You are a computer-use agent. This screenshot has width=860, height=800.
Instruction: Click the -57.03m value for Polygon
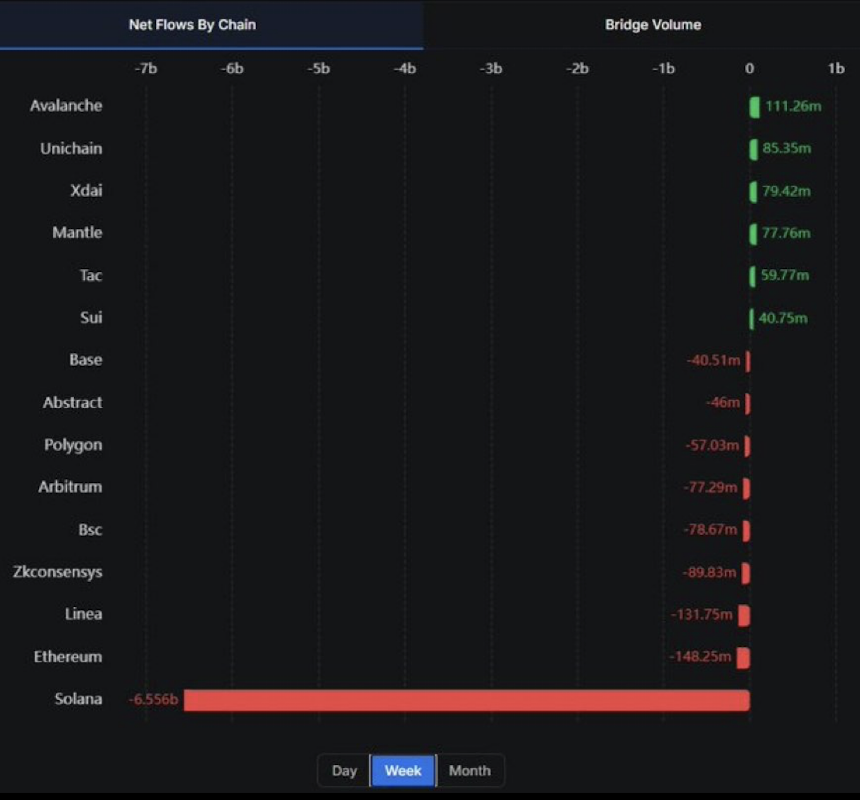click(x=712, y=445)
